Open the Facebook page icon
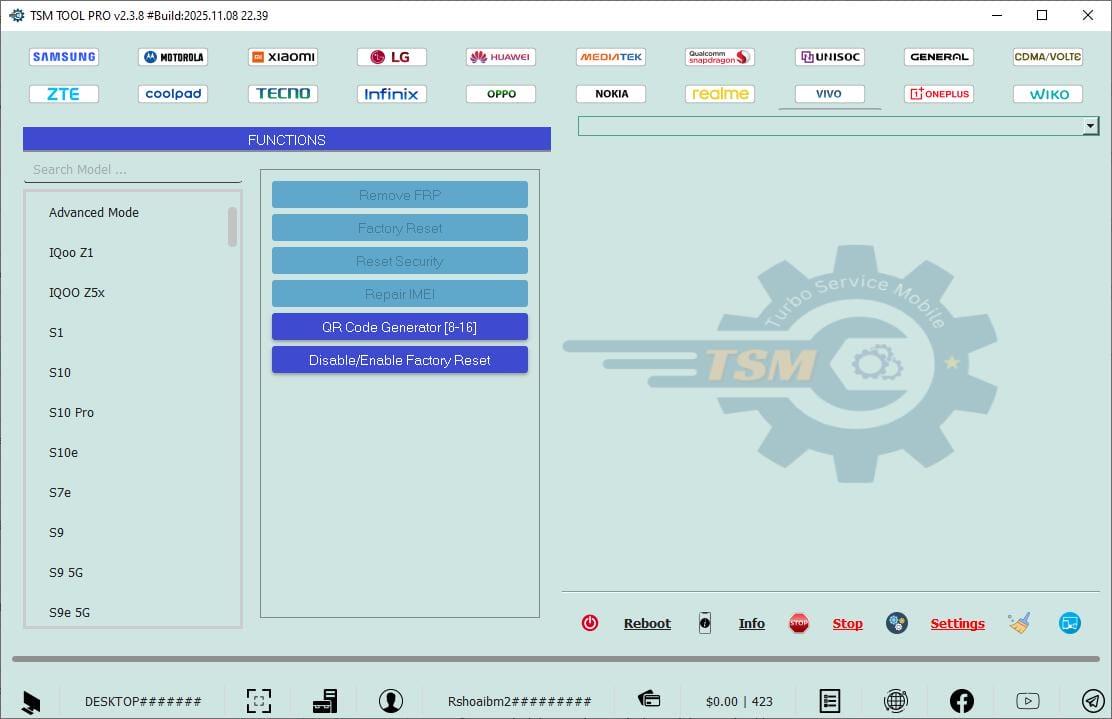 click(x=961, y=700)
